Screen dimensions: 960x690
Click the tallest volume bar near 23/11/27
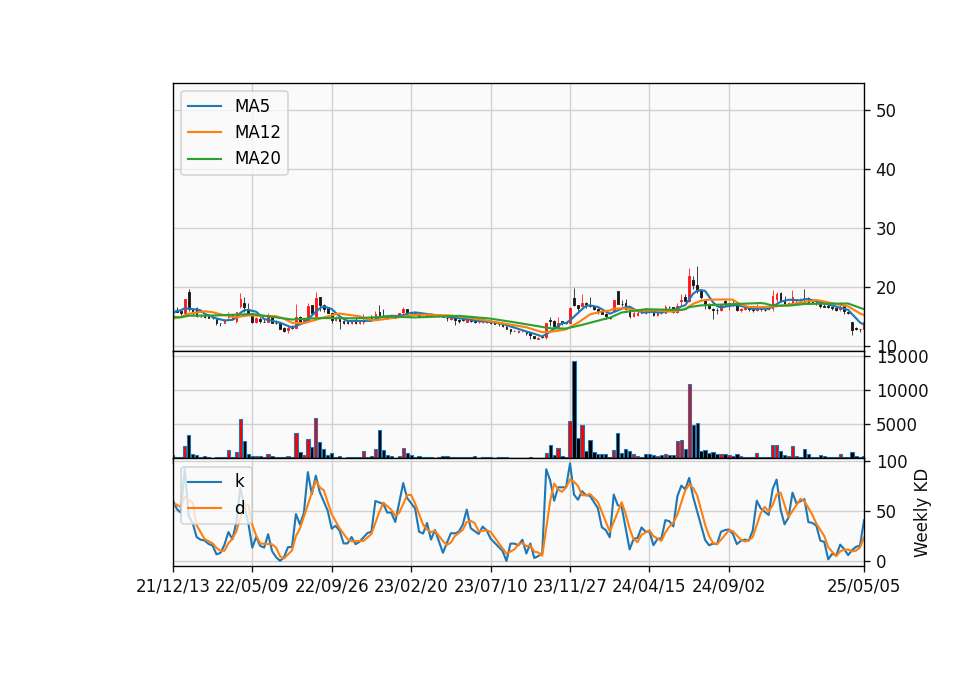[x=574, y=410]
